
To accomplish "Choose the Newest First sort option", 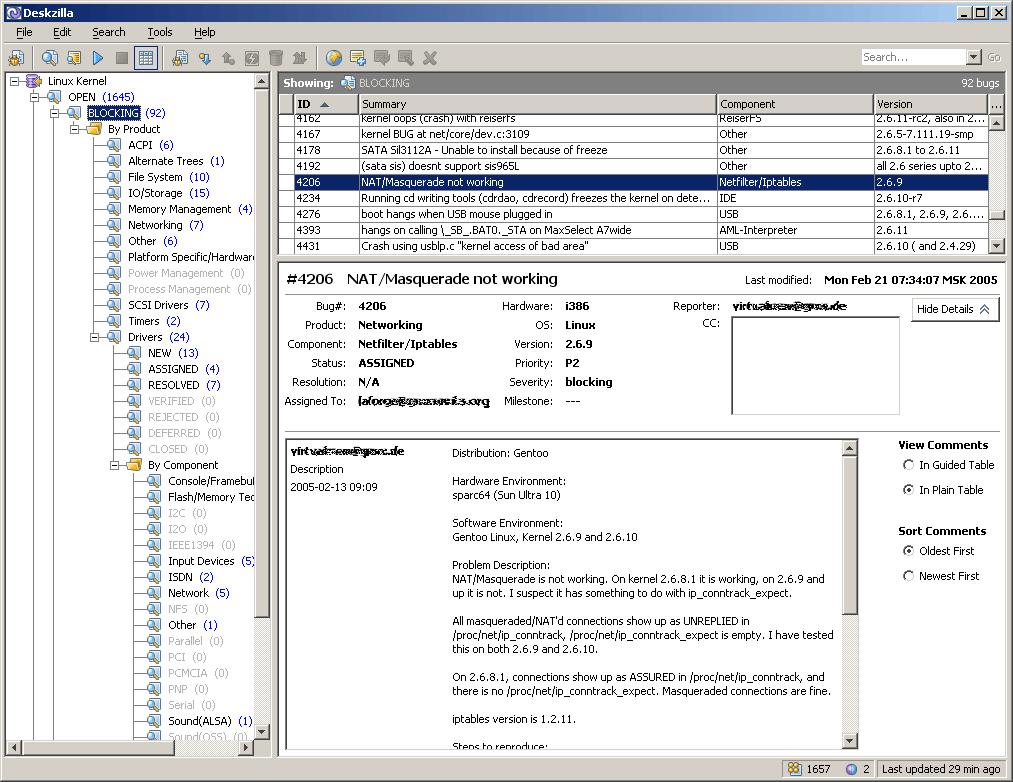I will [908, 576].
